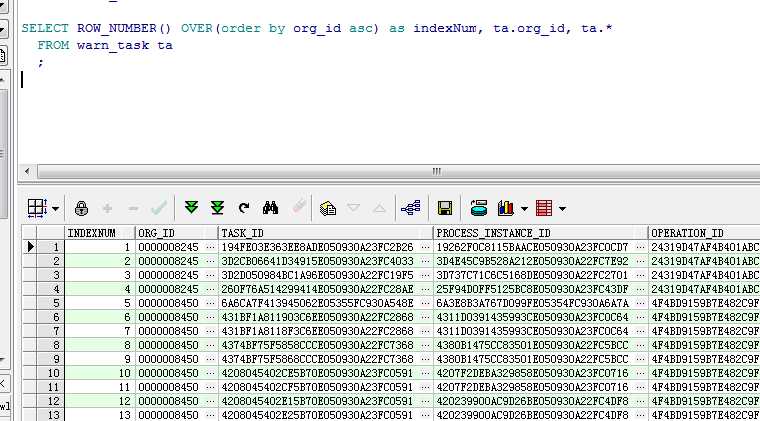Click the delete record minus icon

[x=133, y=208]
